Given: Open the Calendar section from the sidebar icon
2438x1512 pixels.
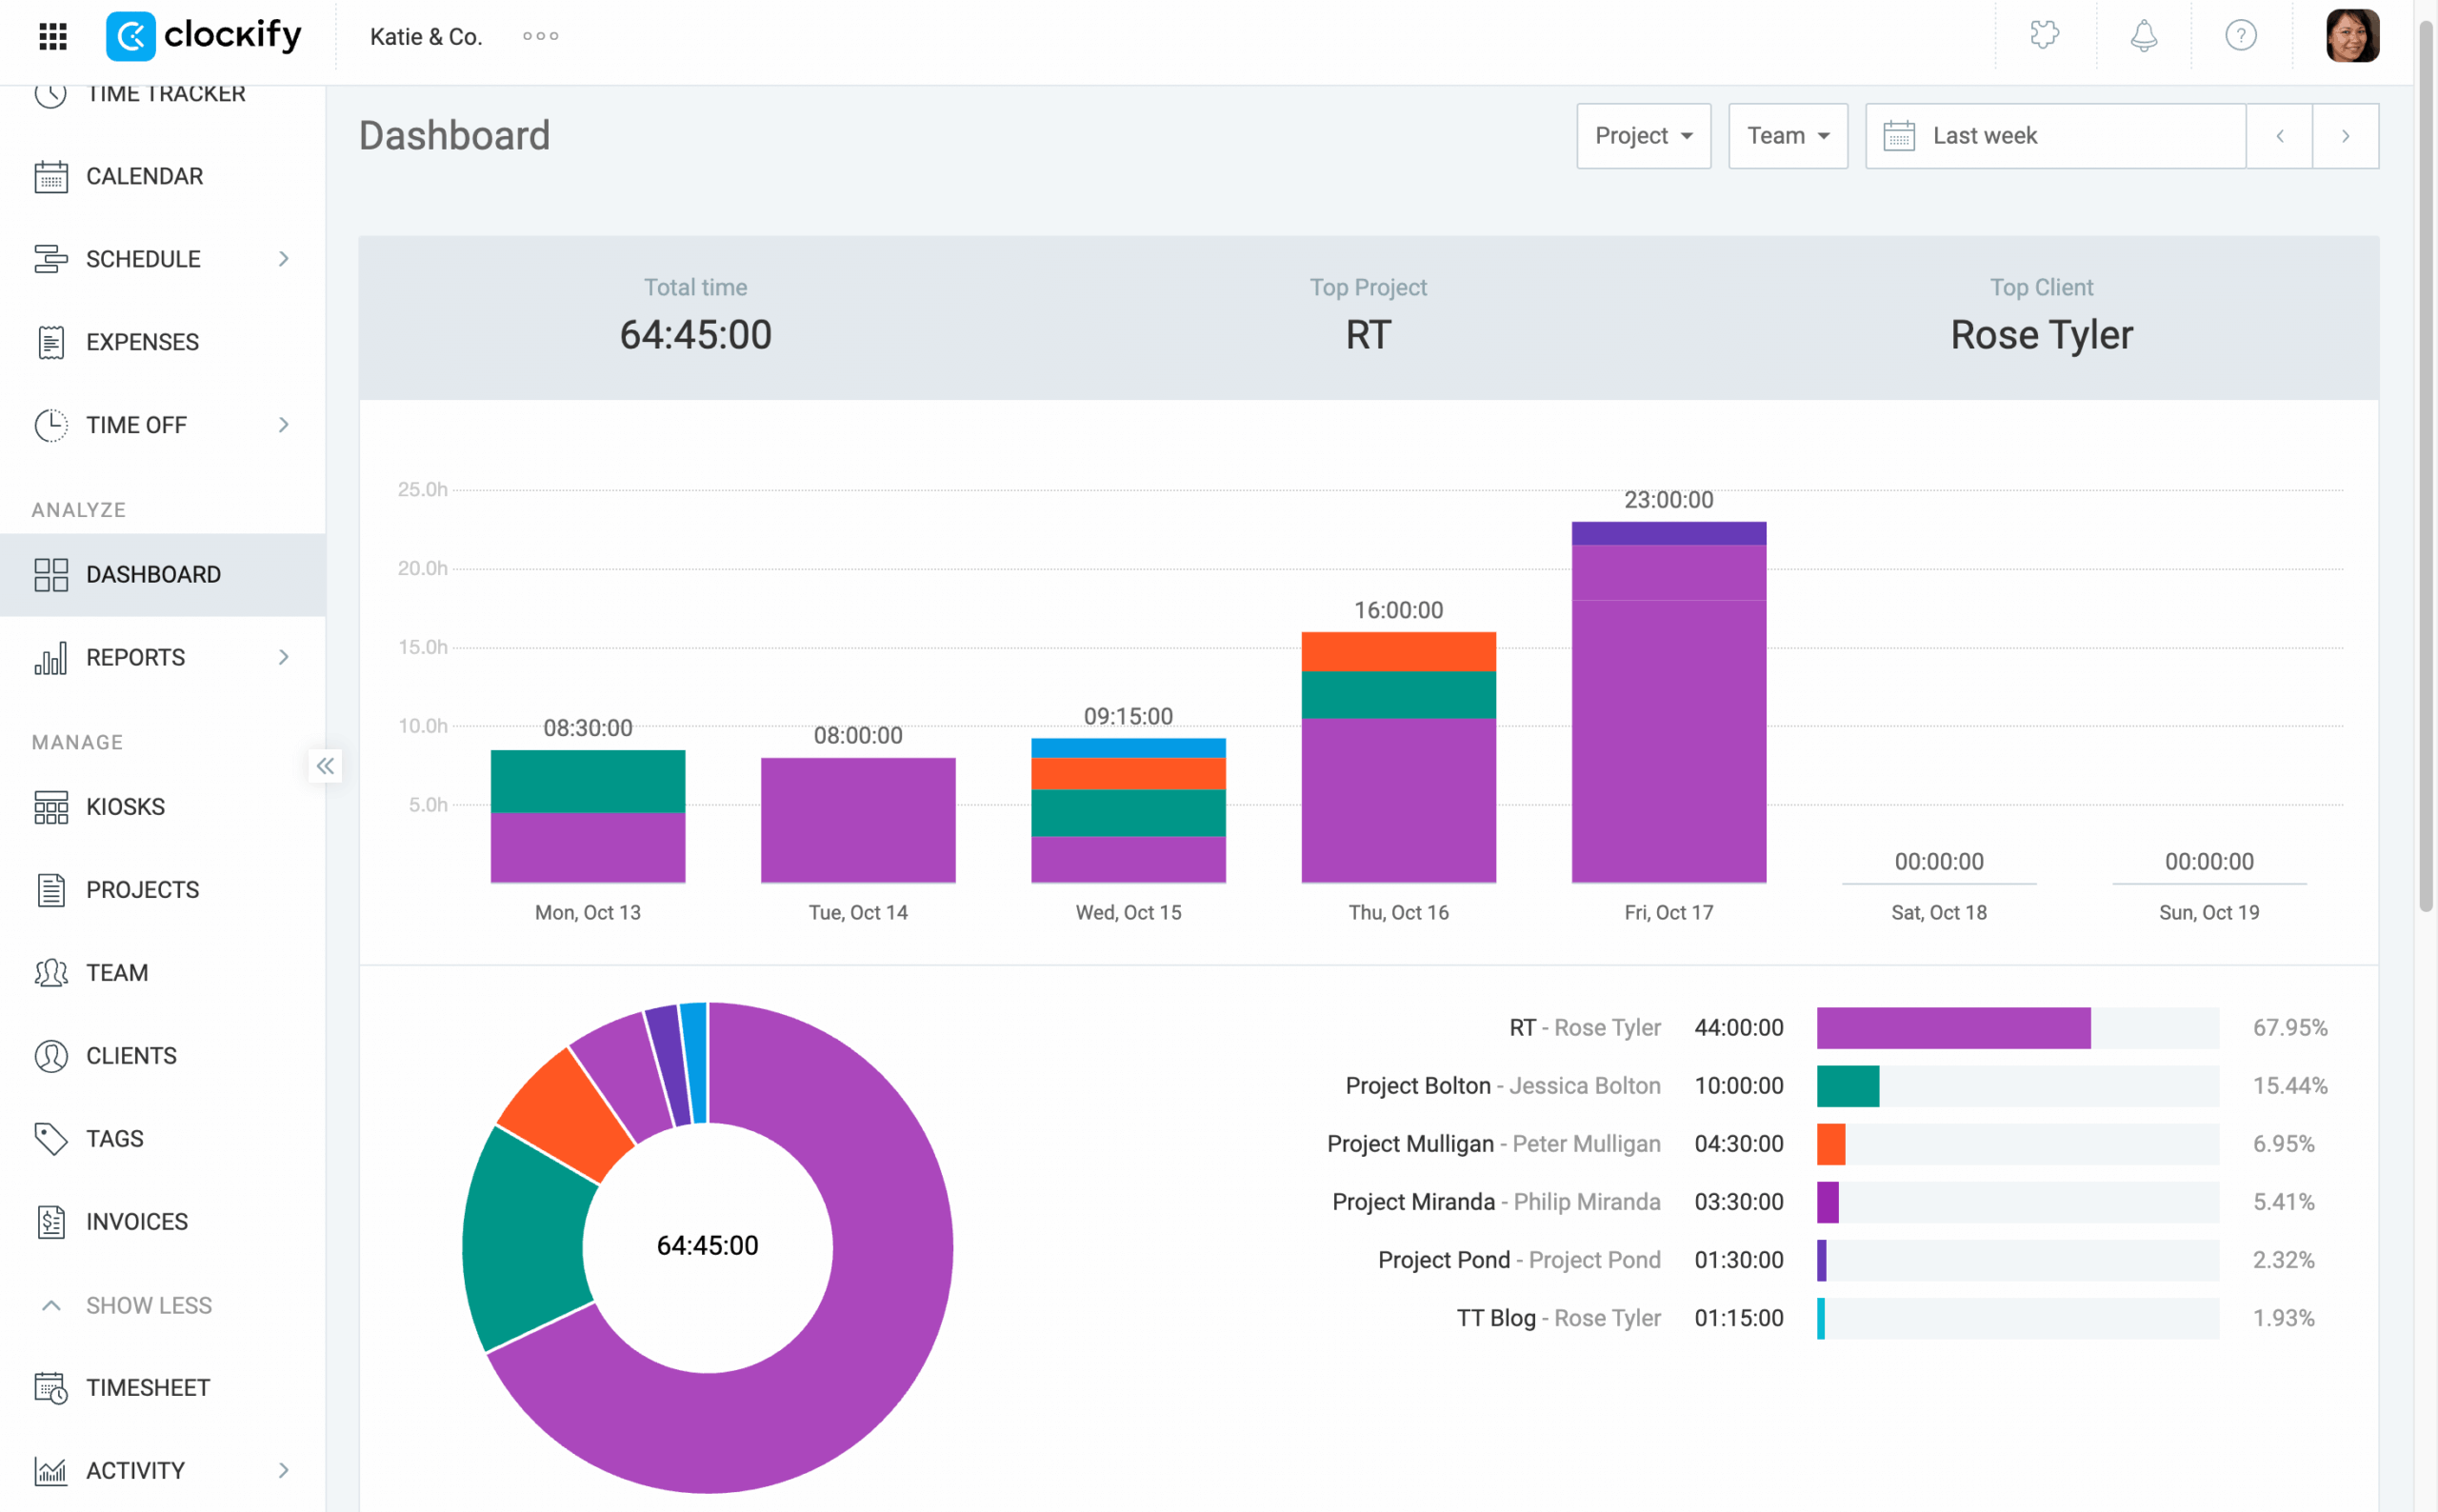Looking at the screenshot, I should point(52,176).
